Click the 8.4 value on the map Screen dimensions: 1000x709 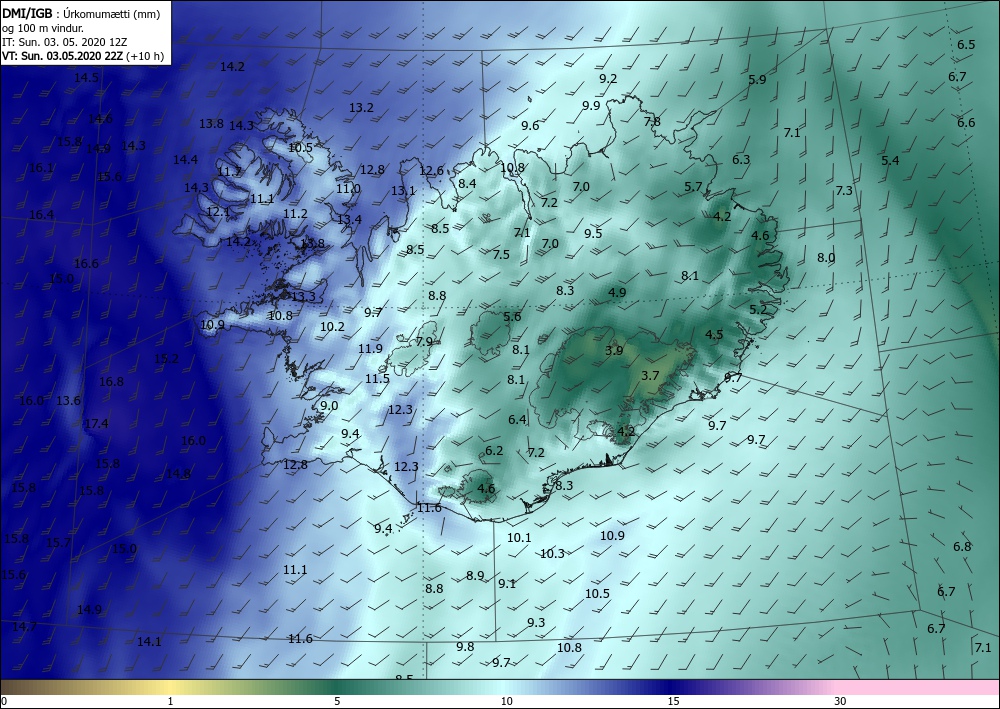pyautogui.click(x=467, y=184)
